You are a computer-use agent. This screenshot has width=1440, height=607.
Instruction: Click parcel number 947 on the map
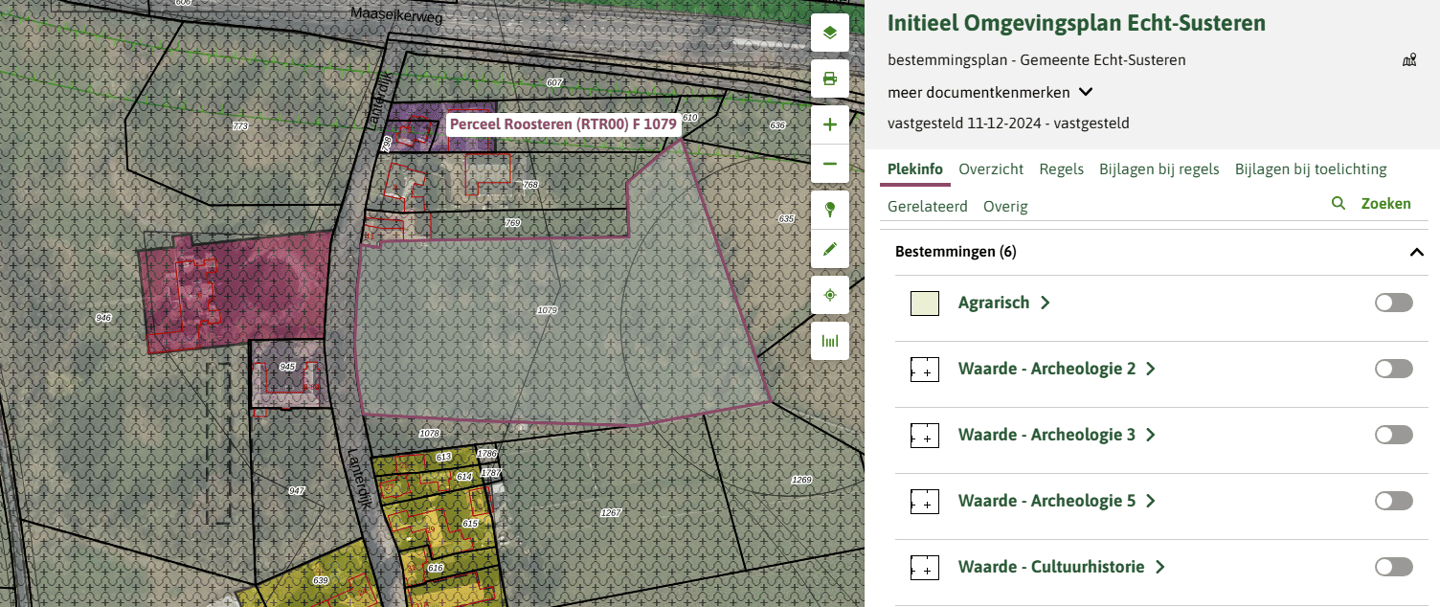(x=296, y=490)
